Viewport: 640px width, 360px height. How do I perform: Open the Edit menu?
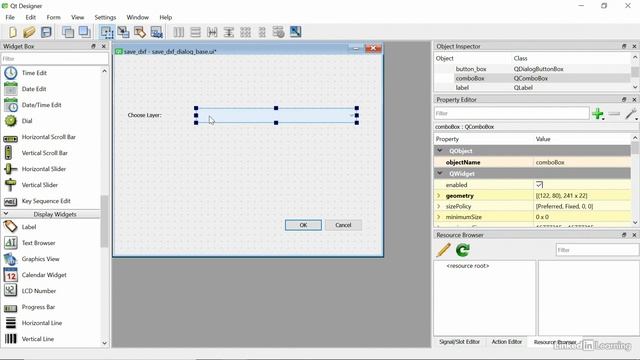[31, 17]
